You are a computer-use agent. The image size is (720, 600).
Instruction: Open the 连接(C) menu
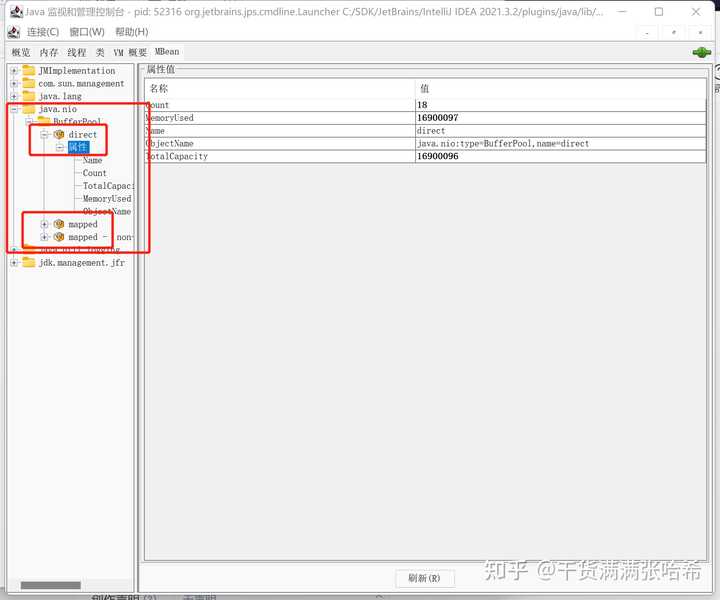[43, 32]
